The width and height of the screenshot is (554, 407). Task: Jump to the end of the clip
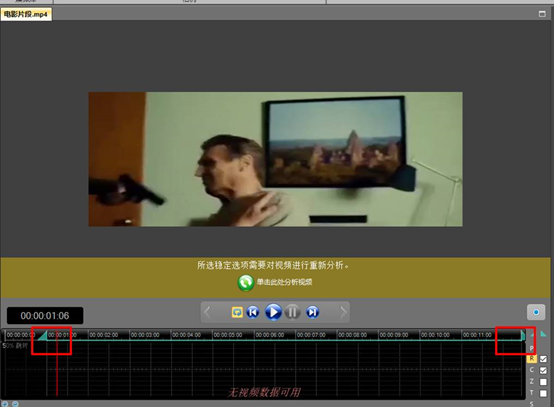click(x=312, y=312)
